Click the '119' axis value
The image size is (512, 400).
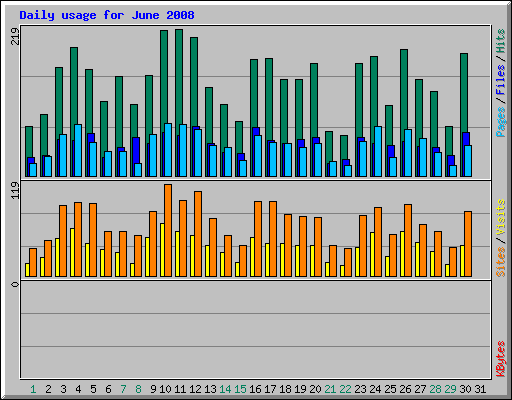tap(15, 190)
